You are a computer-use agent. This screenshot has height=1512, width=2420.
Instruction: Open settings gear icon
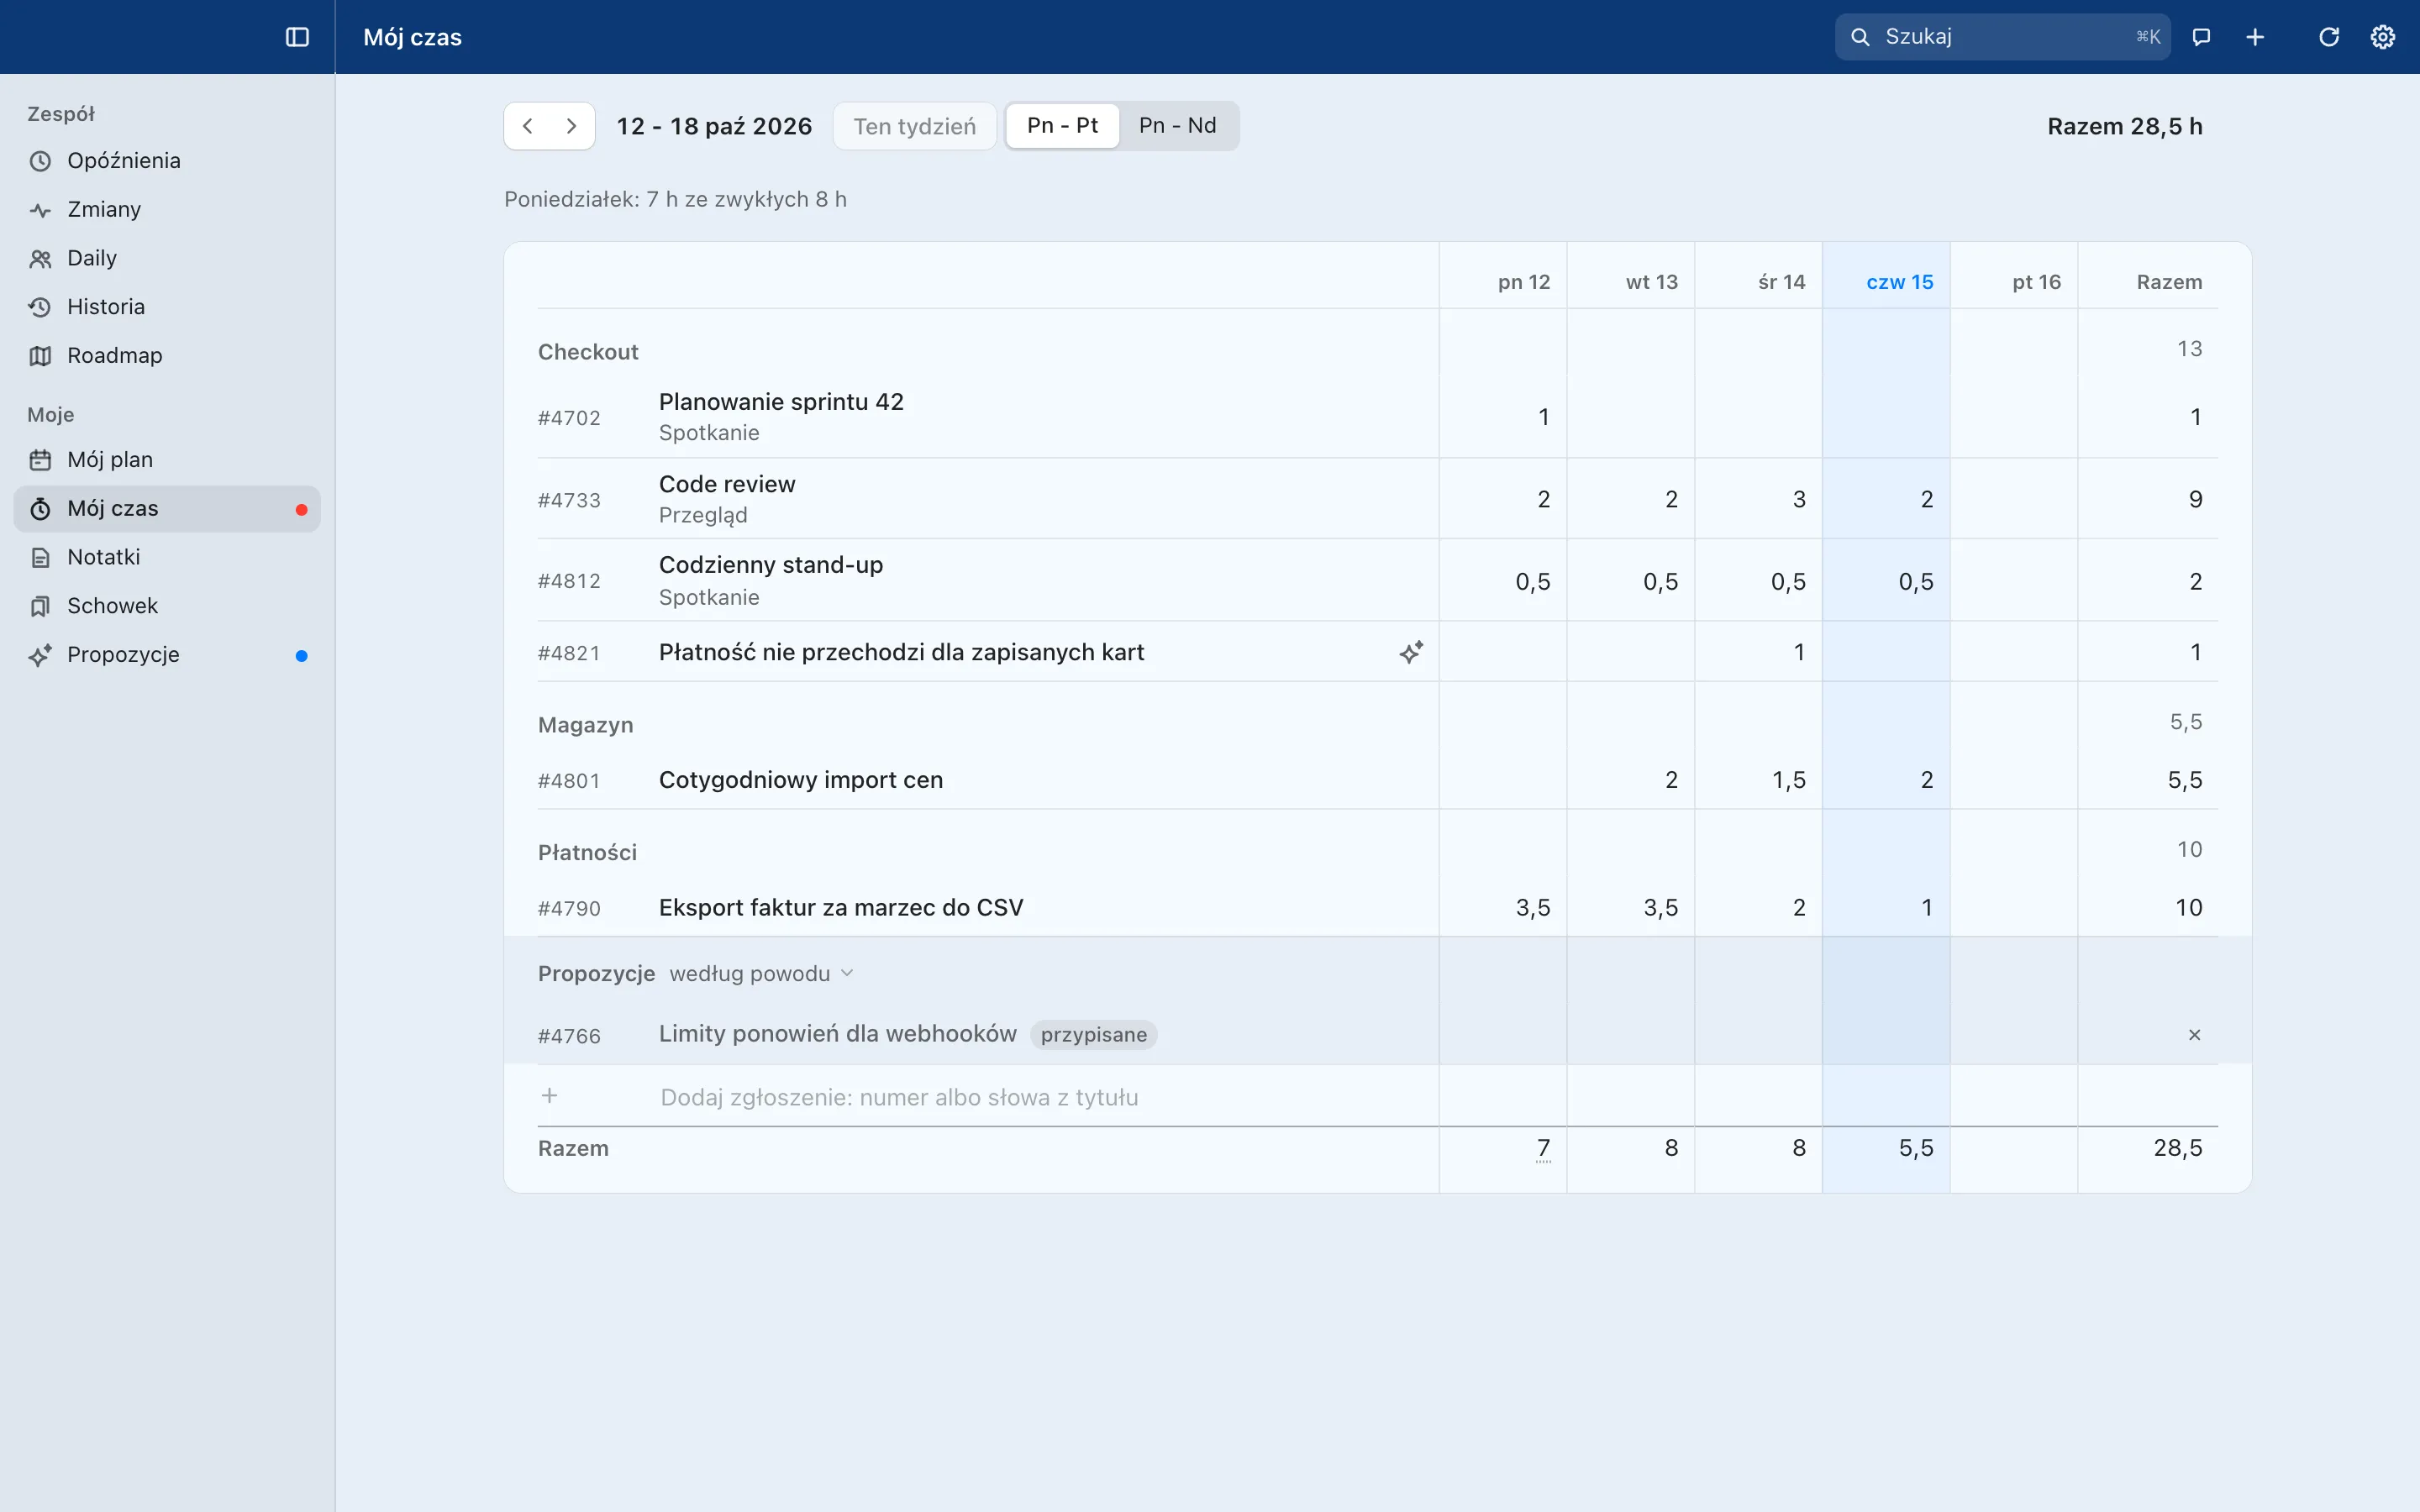tap(2383, 37)
